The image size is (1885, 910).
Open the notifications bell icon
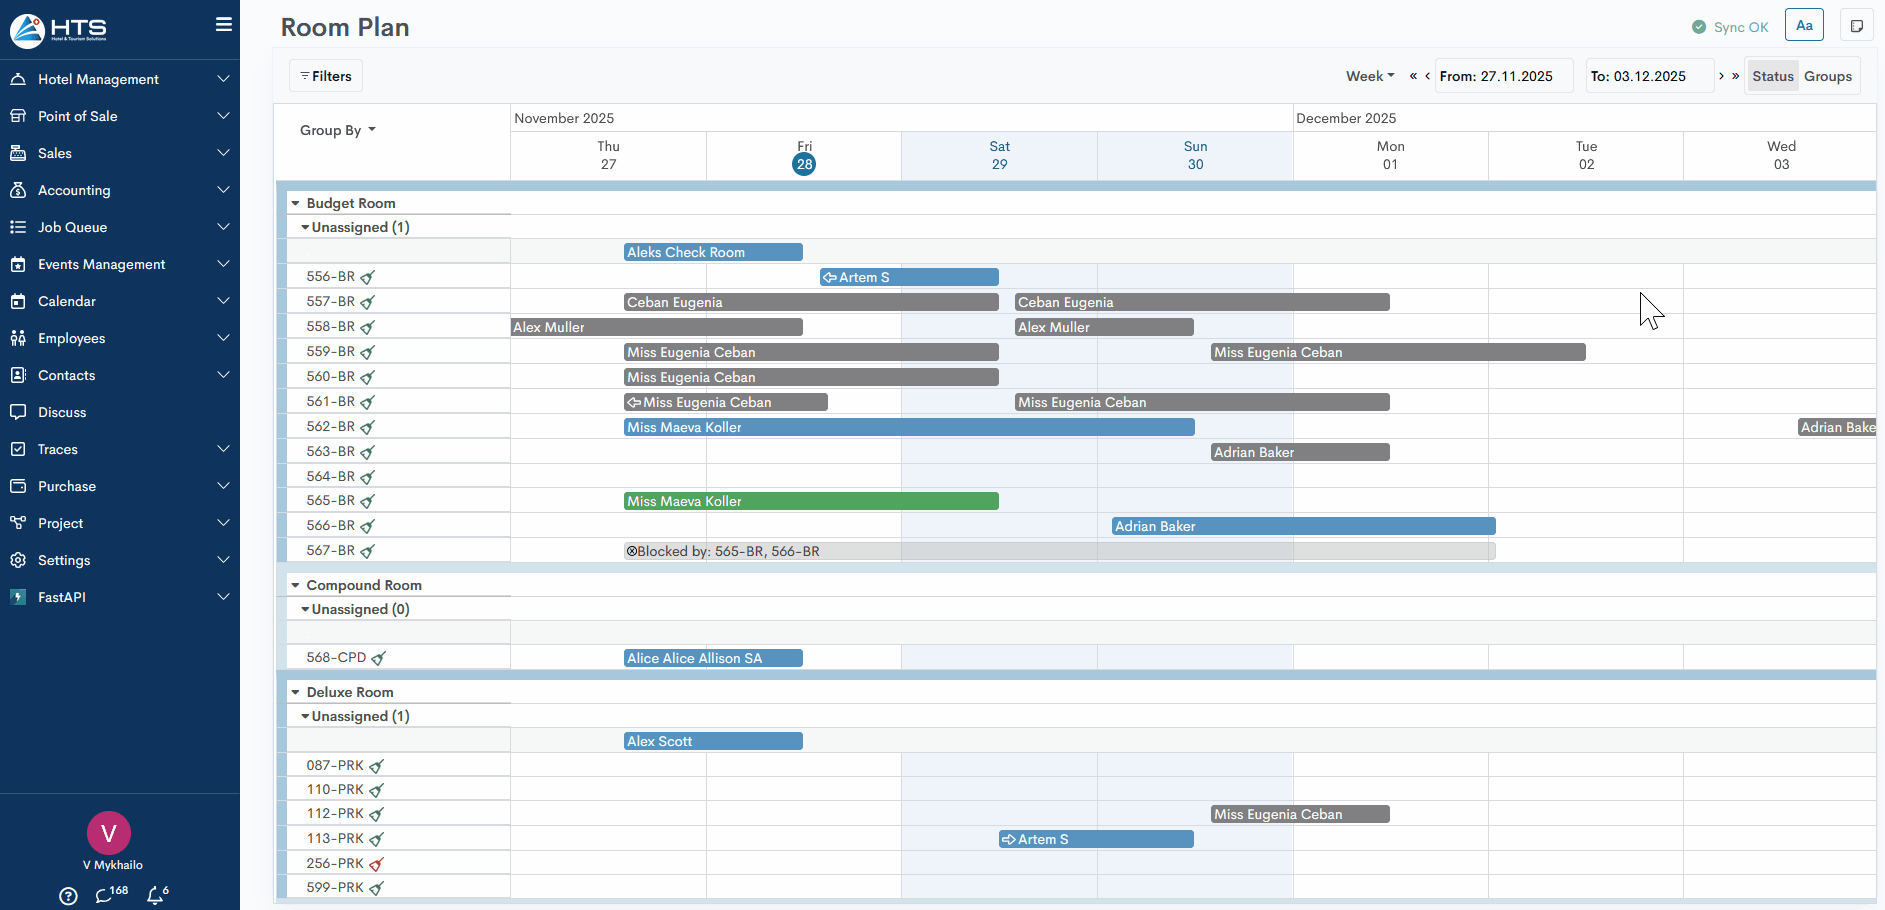[x=155, y=896]
